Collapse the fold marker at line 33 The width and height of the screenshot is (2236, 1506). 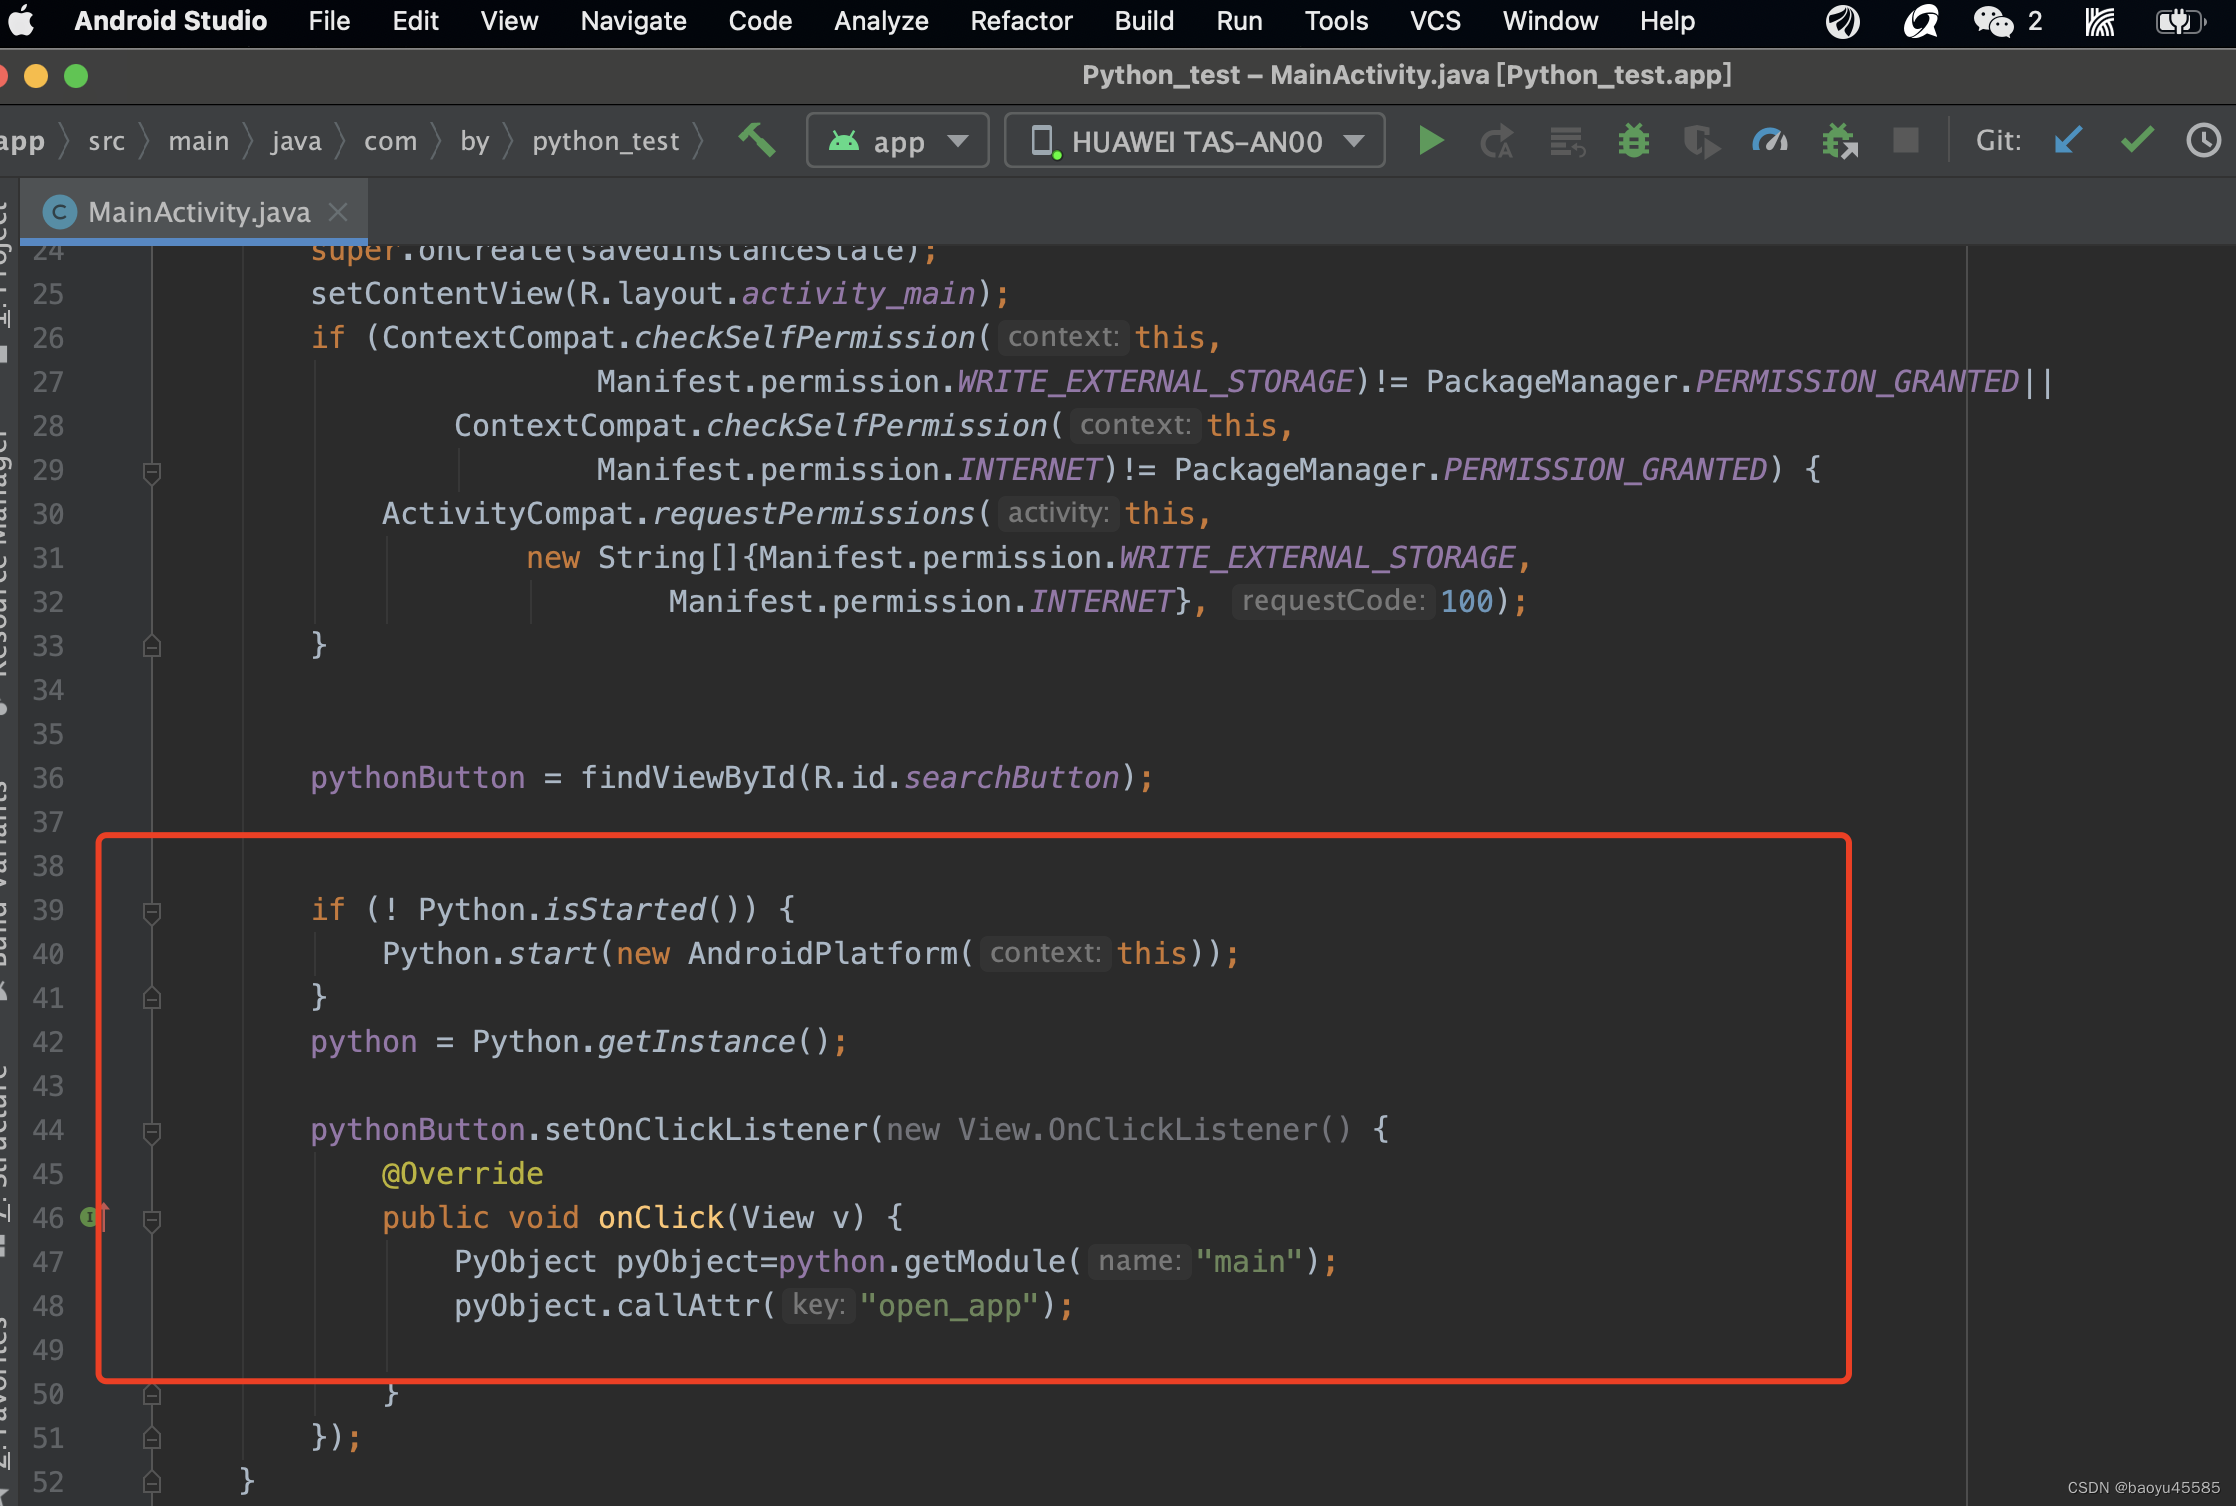point(152,646)
